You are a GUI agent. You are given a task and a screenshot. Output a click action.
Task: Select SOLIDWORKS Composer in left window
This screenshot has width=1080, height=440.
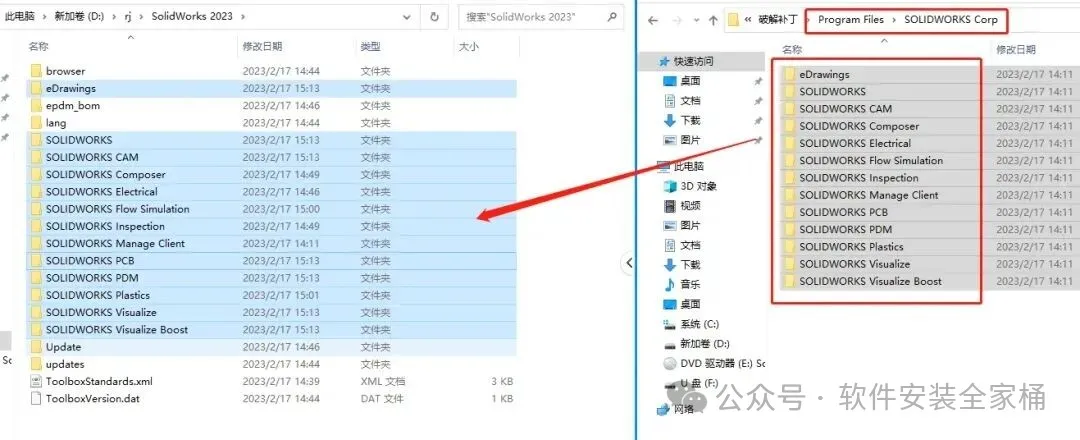point(272,174)
